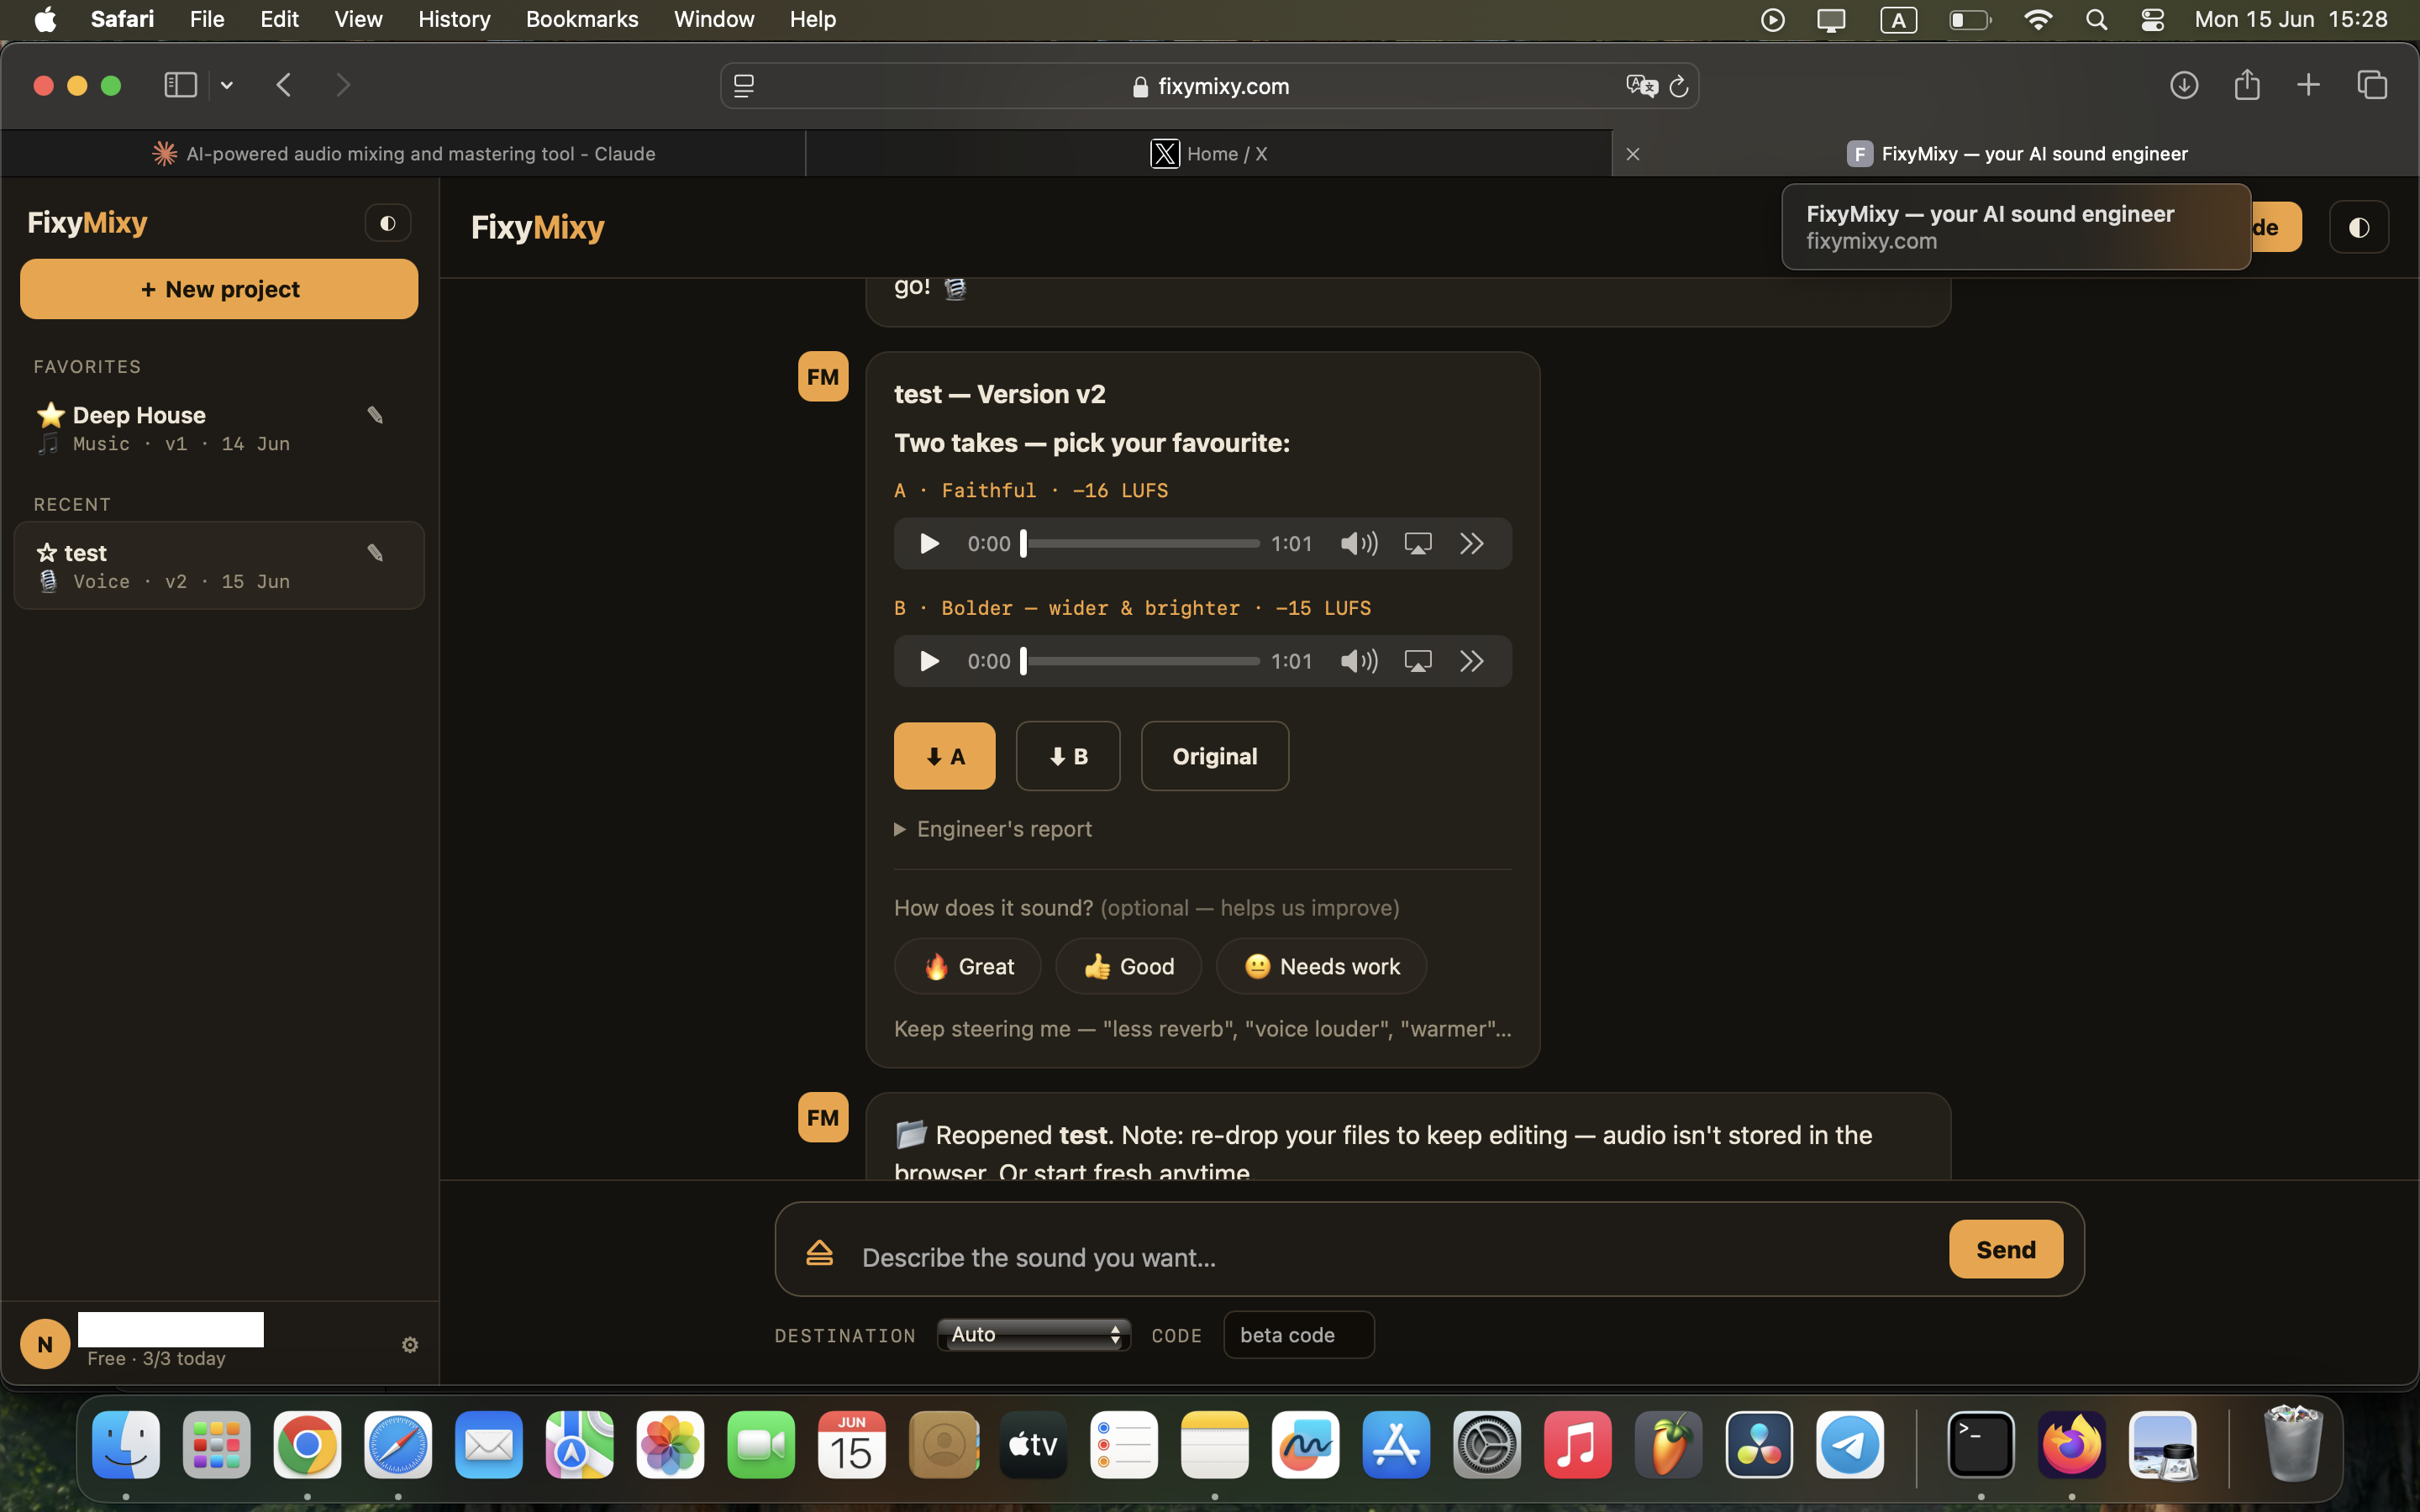2420x1512 pixels.
Task: Mute take B Bolder audio volume
Action: coord(1358,661)
